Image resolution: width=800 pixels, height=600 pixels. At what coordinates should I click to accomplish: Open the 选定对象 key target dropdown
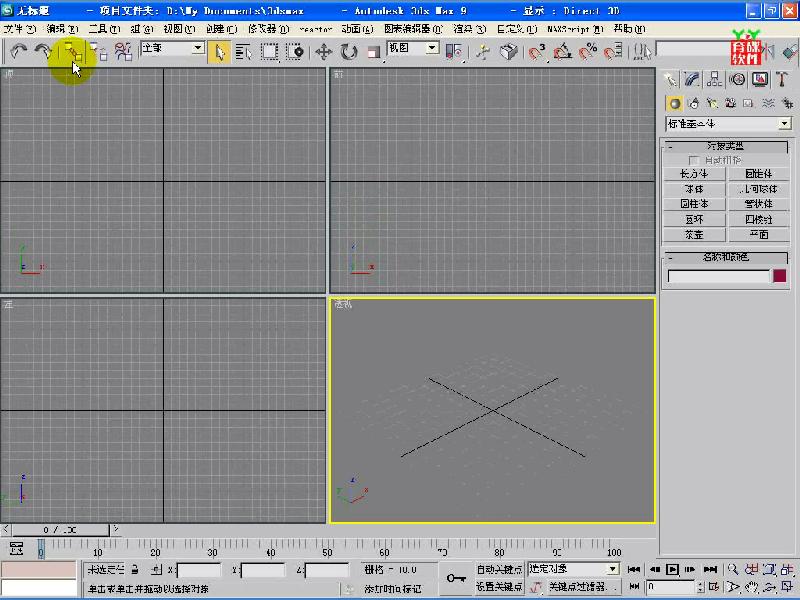(x=573, y=569)
